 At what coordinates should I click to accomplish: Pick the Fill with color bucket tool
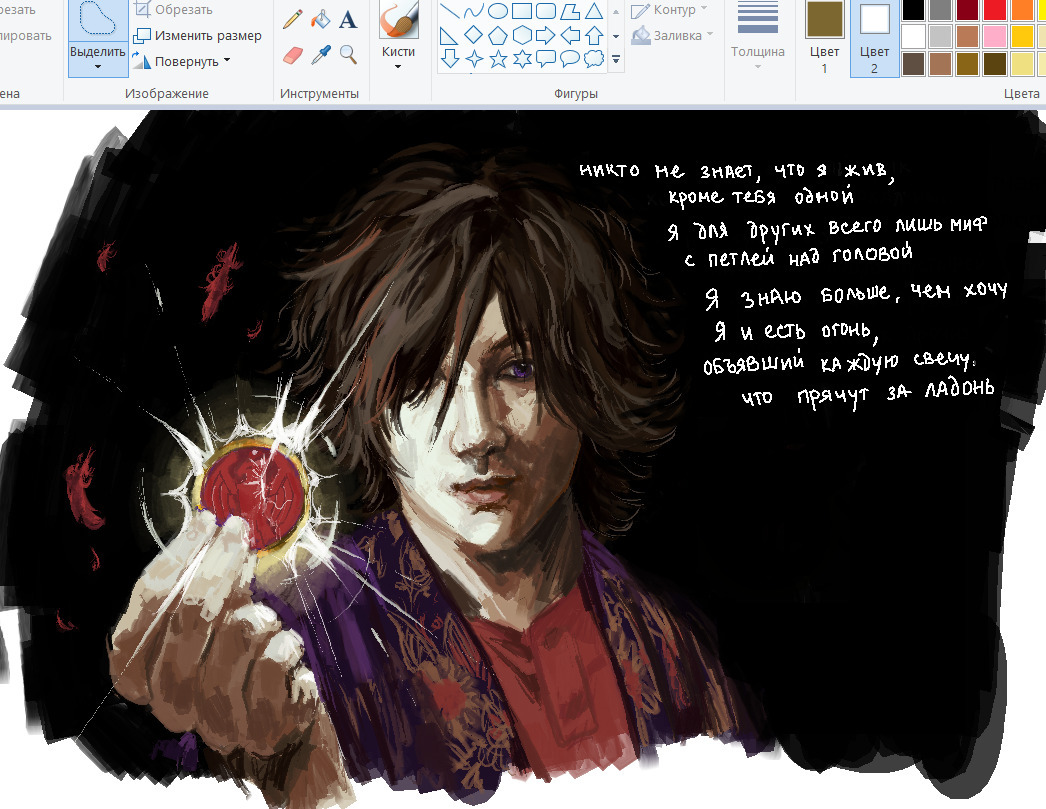pyautogui.click(x=320, y=19)
